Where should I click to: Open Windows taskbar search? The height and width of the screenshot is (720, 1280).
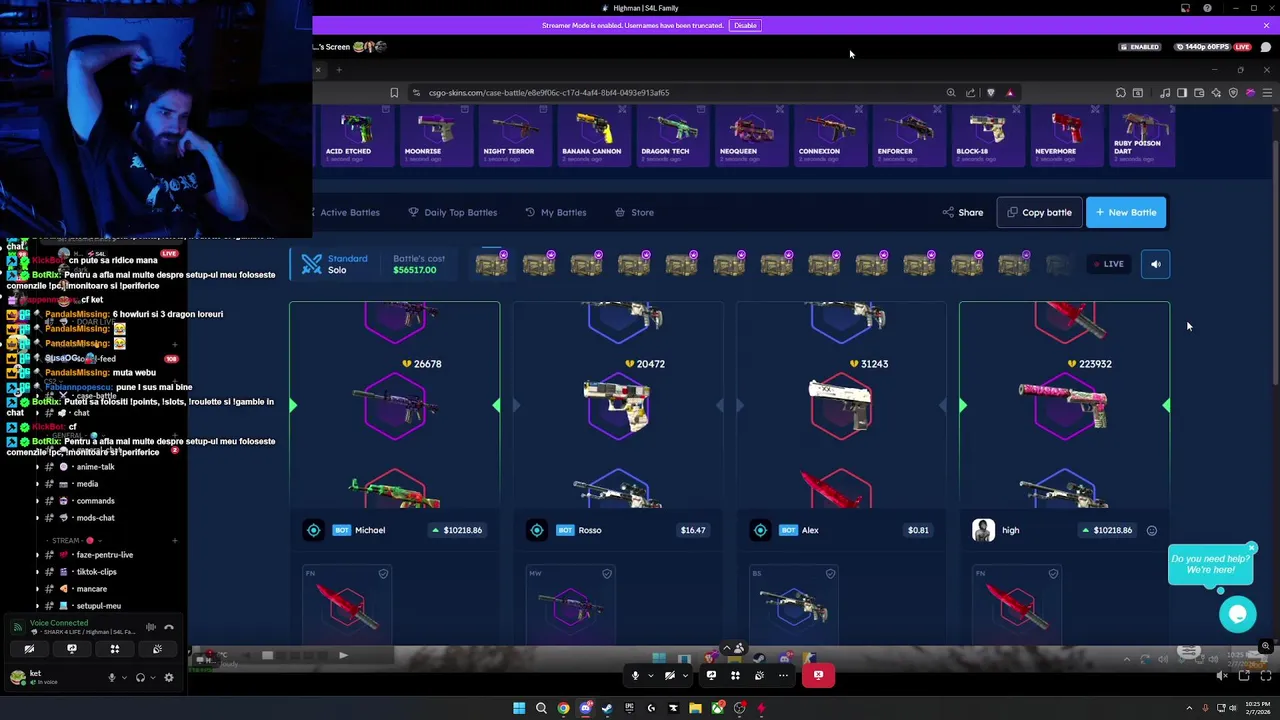tap(541, 708)
